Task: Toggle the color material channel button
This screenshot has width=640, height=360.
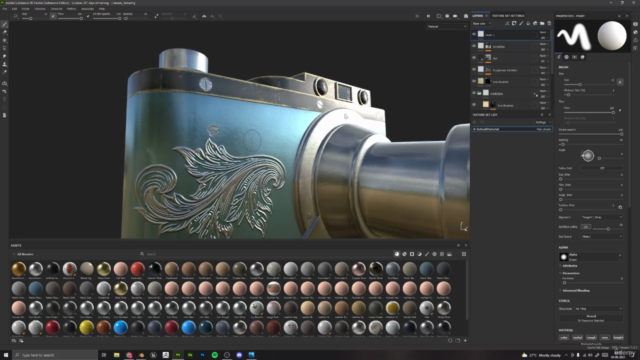Action: [x=564, y=338]
